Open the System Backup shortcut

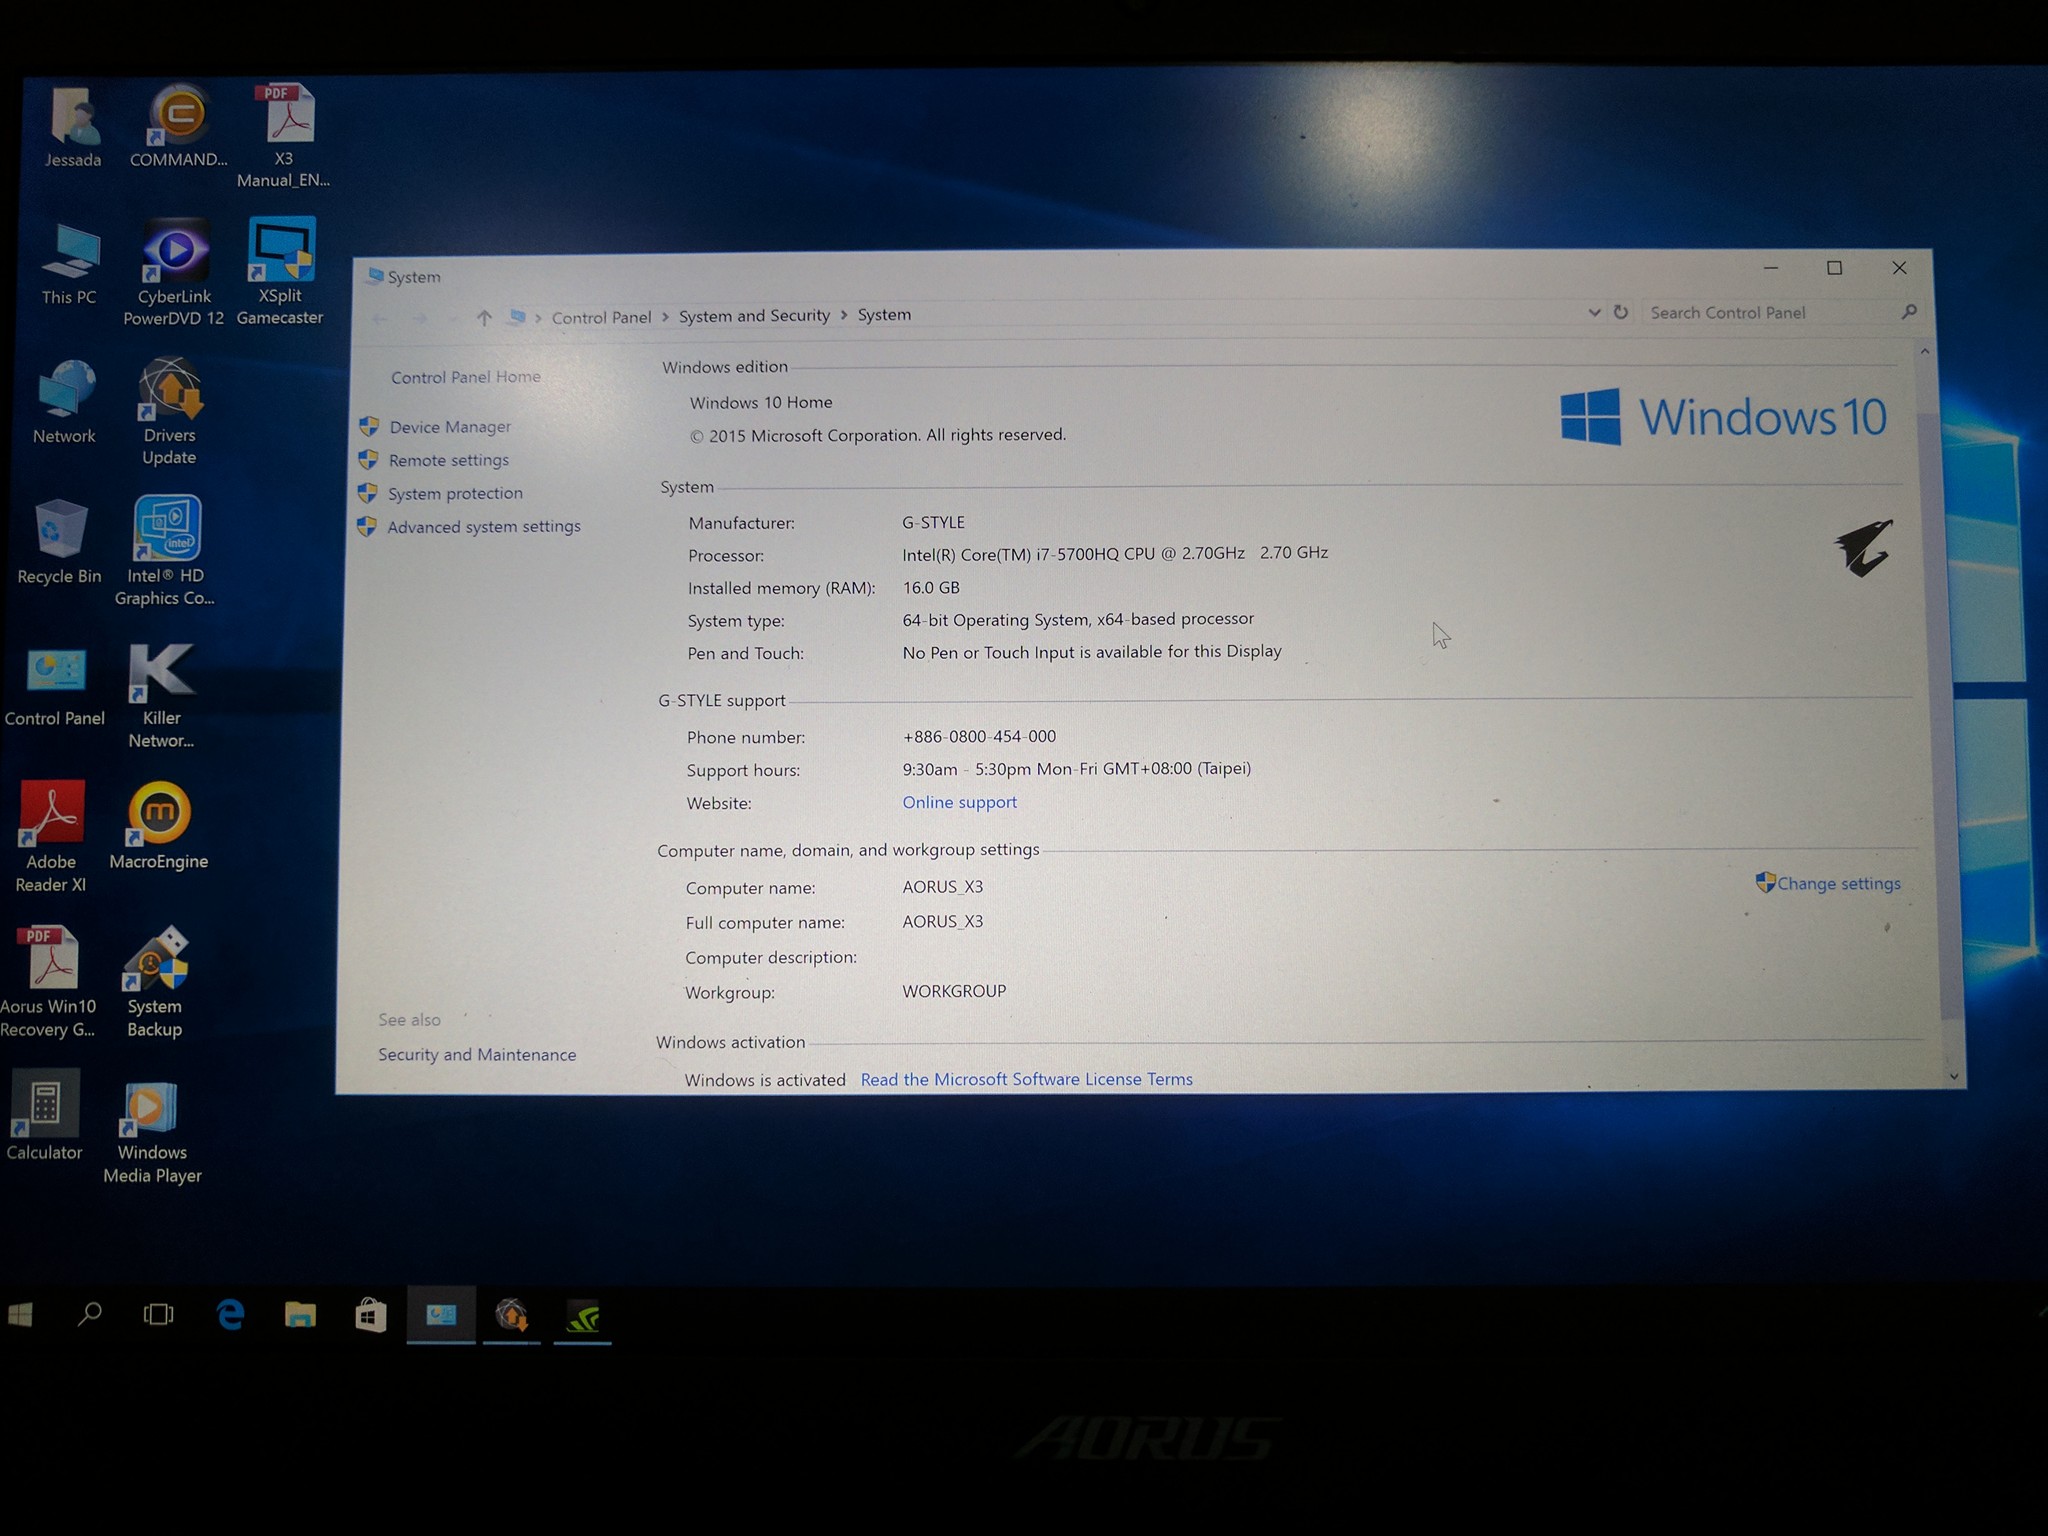click(x=156, y=960)
